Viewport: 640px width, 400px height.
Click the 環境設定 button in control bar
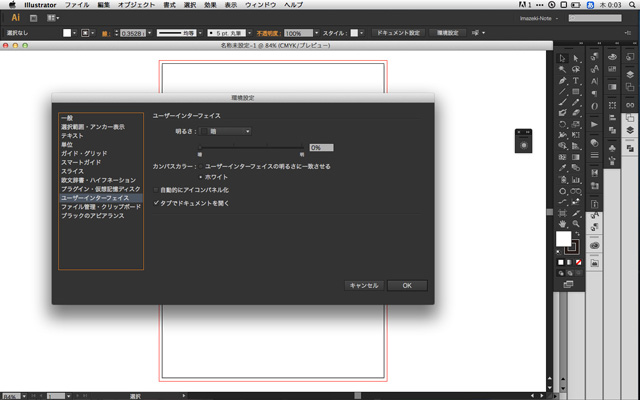pyautogui.click(x=448, y=33)
